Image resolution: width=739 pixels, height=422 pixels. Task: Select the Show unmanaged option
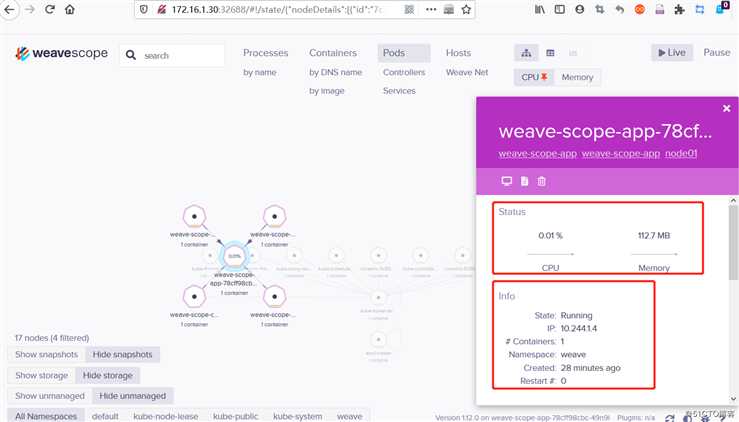click(49, 396)
